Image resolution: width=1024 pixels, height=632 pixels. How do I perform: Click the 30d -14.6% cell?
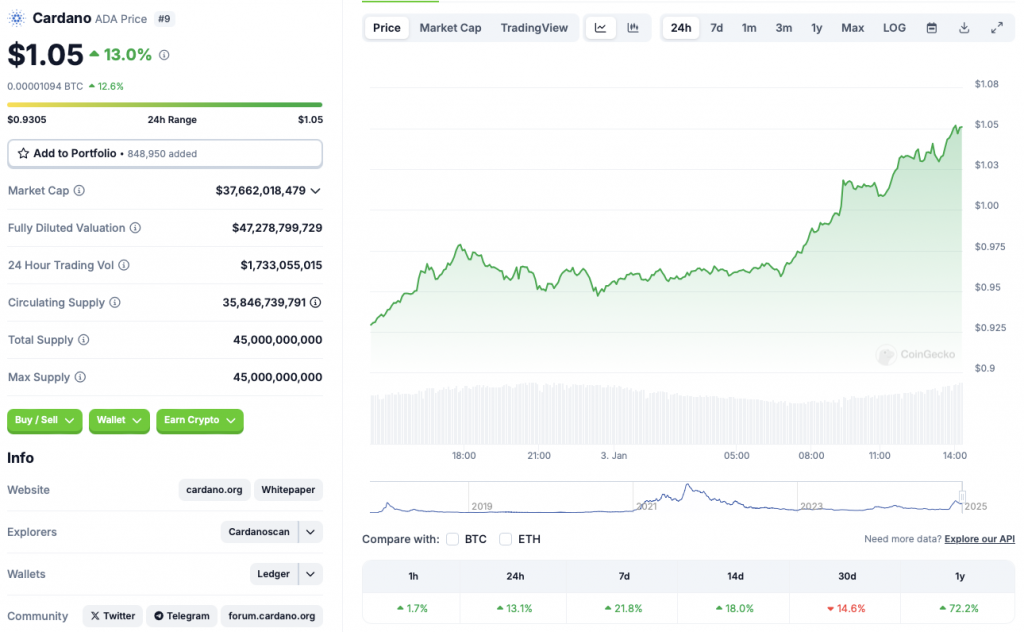846,608
